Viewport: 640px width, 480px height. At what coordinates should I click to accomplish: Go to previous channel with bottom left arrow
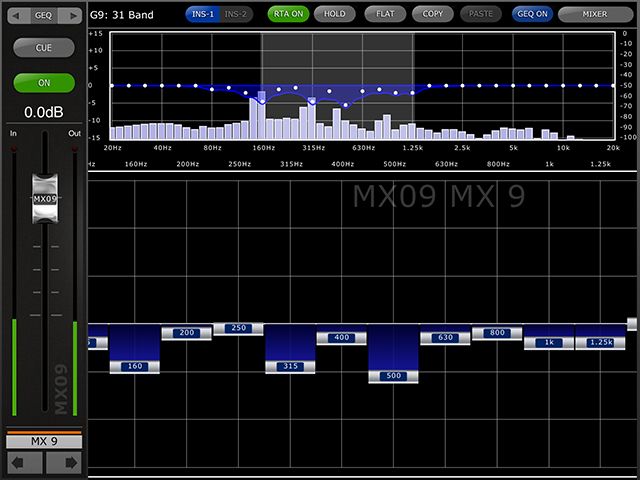click(24, 463)
